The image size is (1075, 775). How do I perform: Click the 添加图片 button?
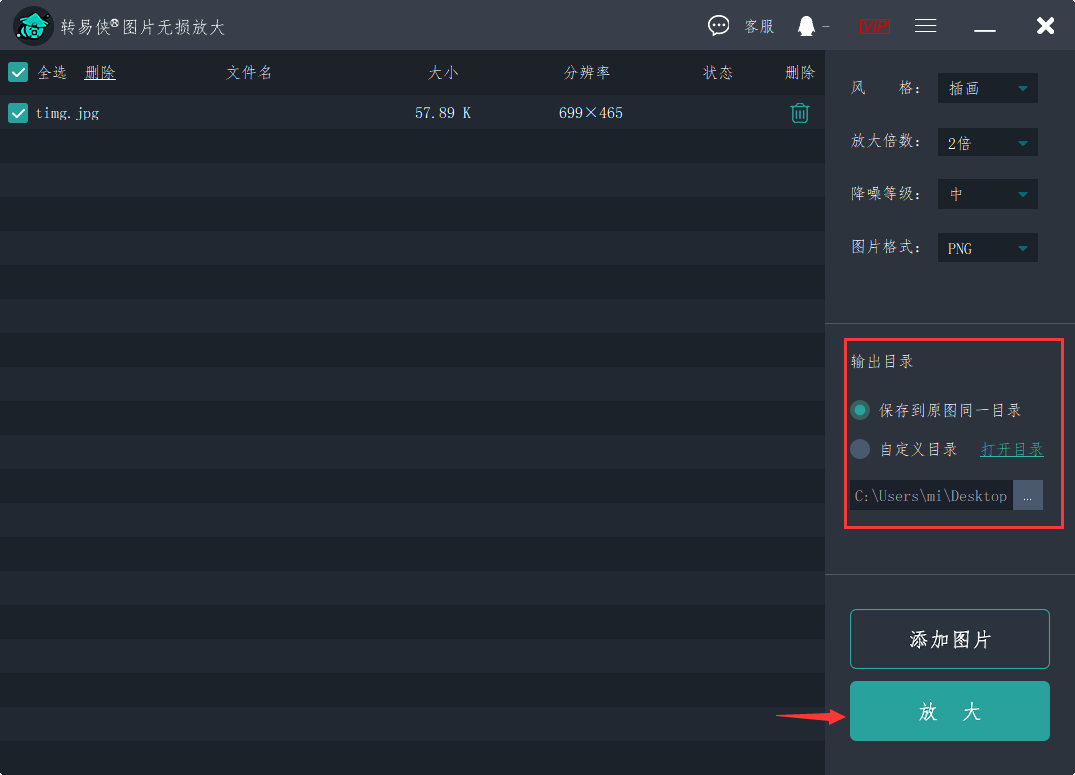pos(950,639)
